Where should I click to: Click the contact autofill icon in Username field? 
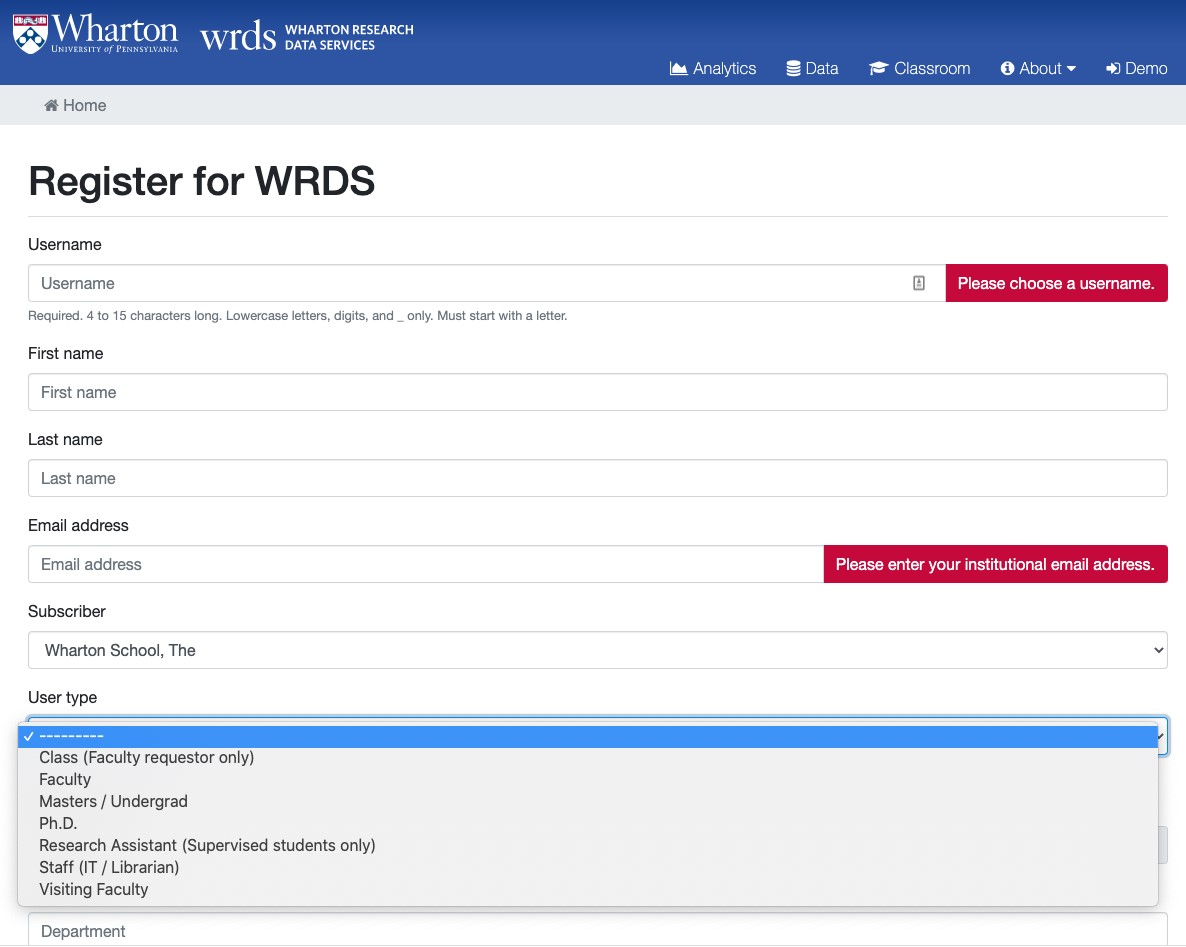(918, 283)
